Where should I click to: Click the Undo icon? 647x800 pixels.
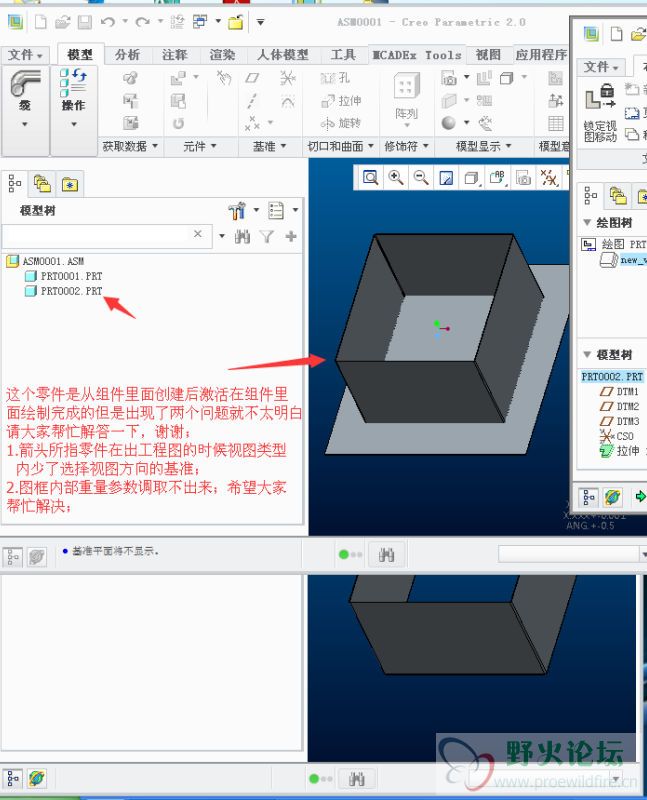click(x=108, y=22)
